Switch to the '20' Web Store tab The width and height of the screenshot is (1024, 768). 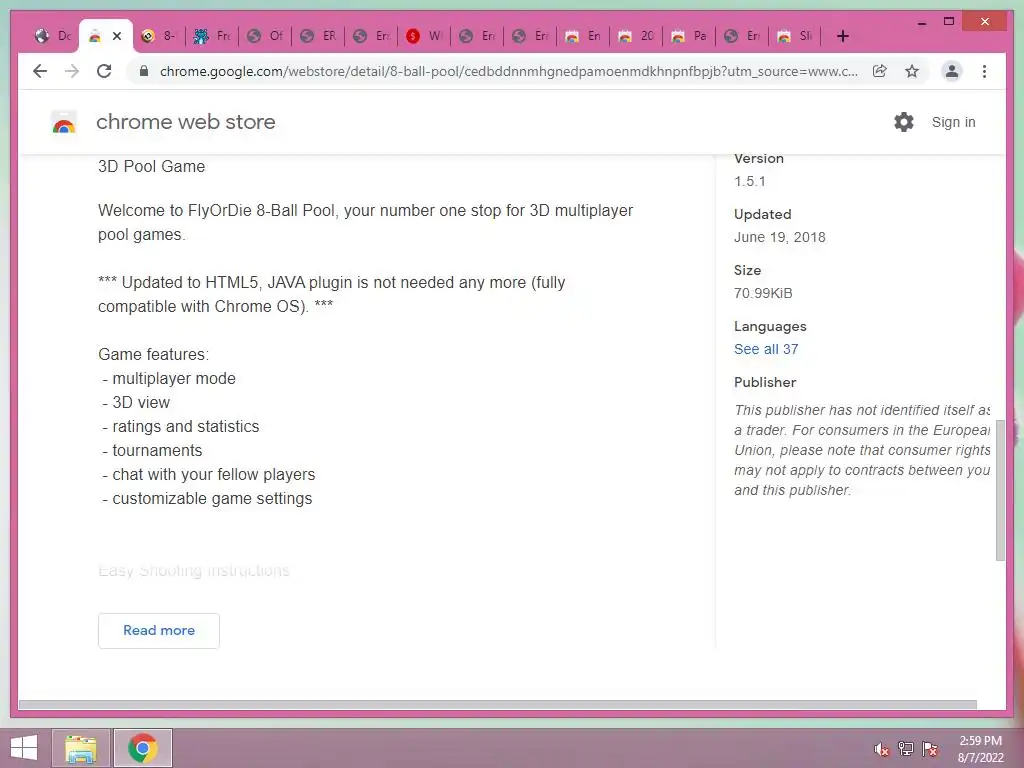click(x=636, y=36)
